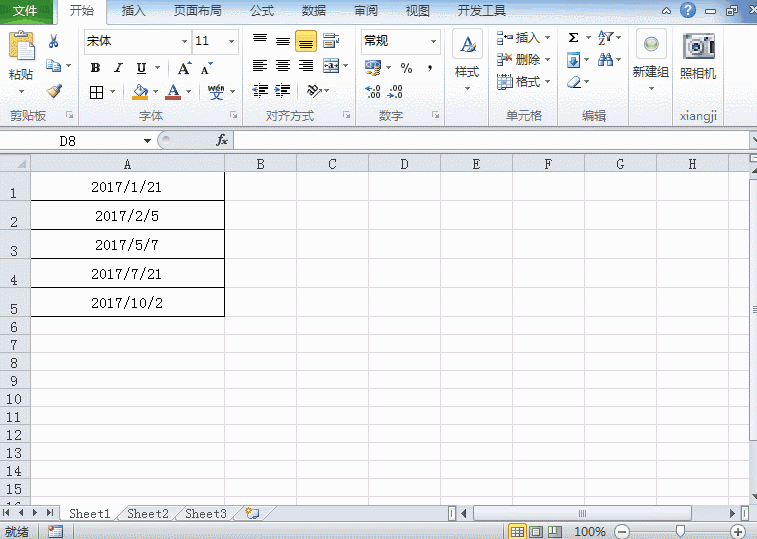The width and height of the screenshot is (757, 539).
Task: Toggle bottom vertical alignment
Action: pos(306,41)
